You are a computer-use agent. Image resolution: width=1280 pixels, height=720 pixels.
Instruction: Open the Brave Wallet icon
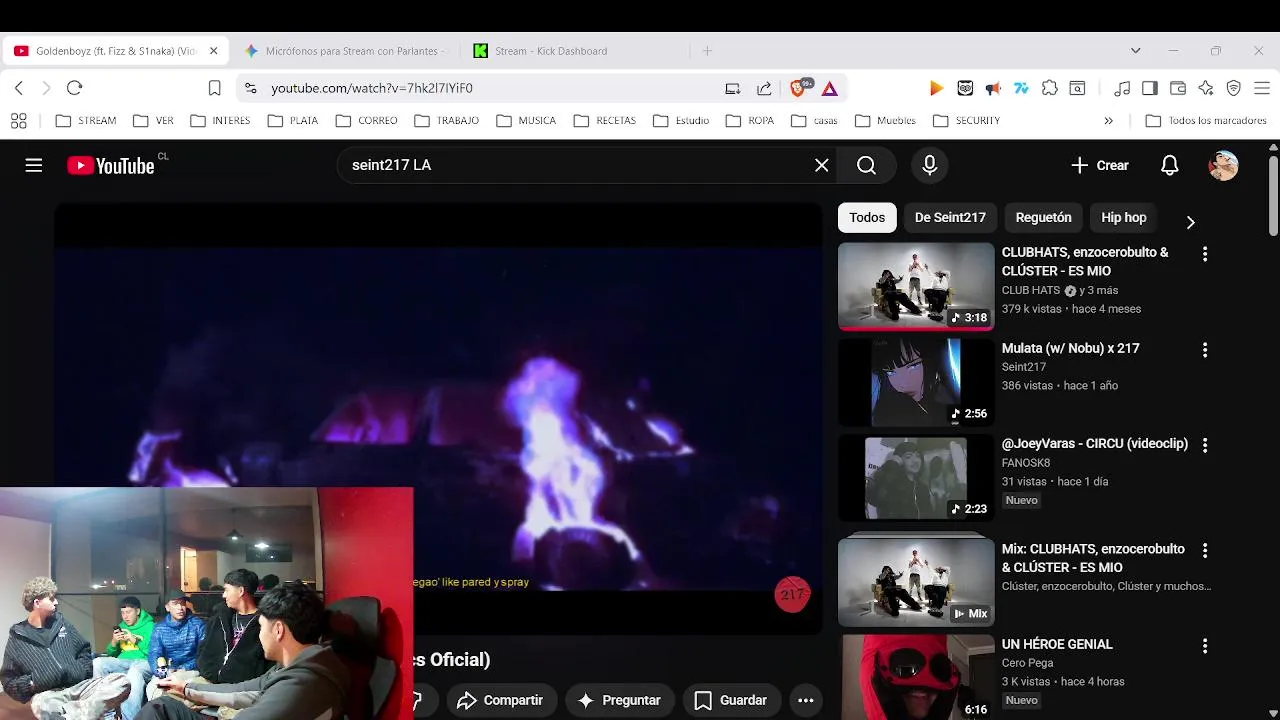pos(1178,88)
